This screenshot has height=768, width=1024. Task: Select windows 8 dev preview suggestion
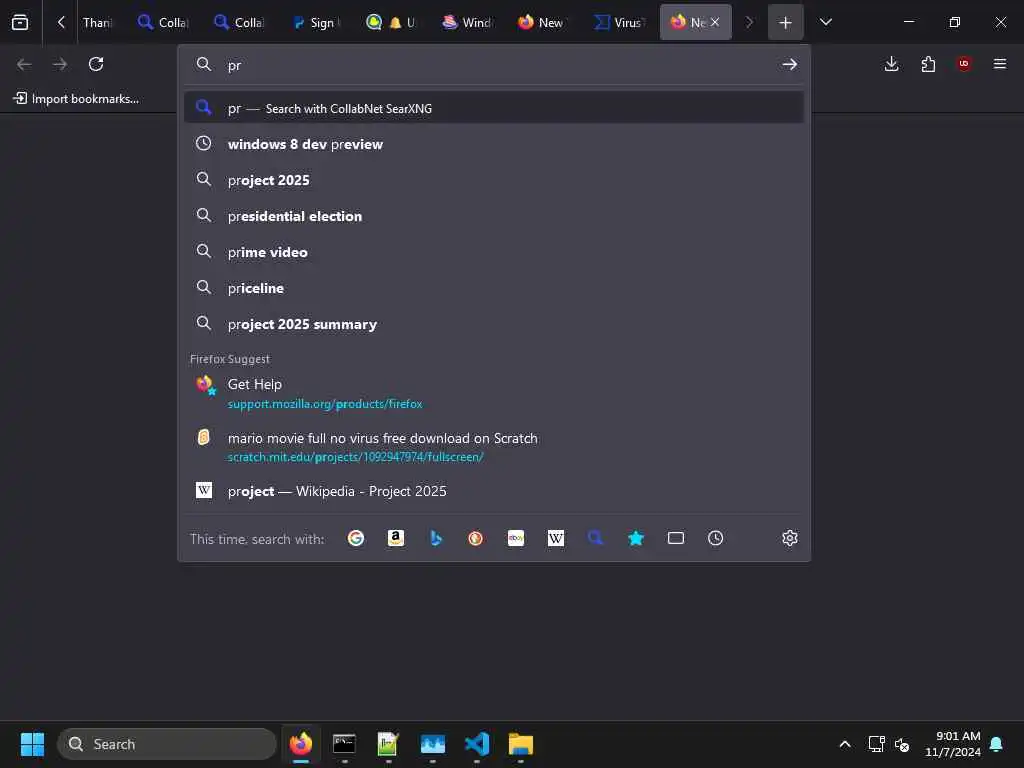tap(494, 144)
